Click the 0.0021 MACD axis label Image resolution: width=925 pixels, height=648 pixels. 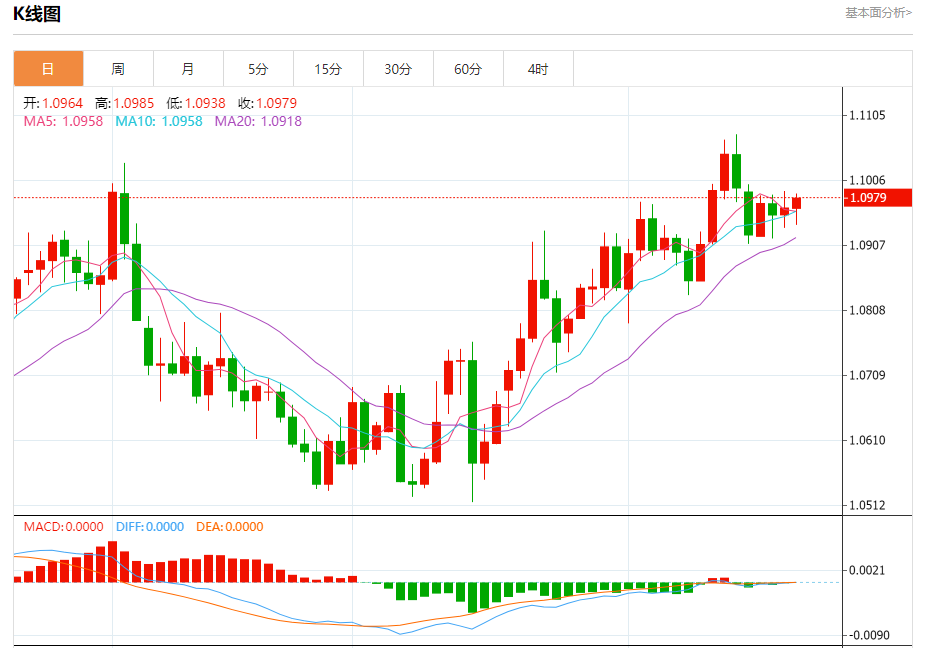pos(867,570)
